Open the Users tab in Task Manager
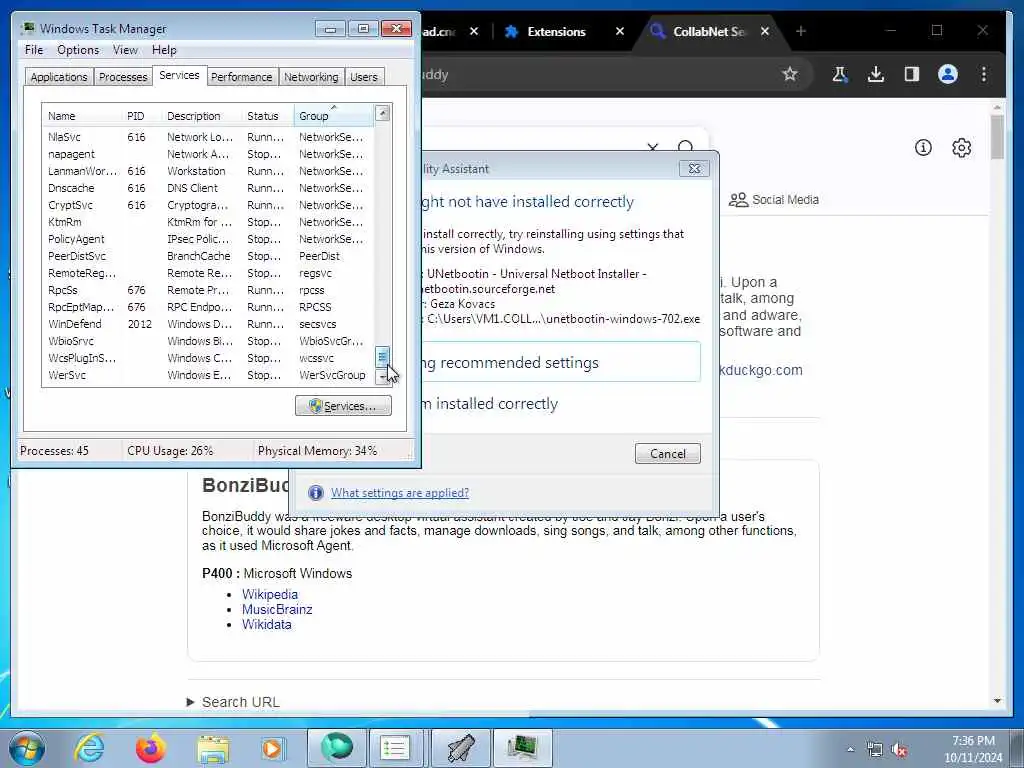Viewport: 1024px width, 768px height. tap(364, 77)
